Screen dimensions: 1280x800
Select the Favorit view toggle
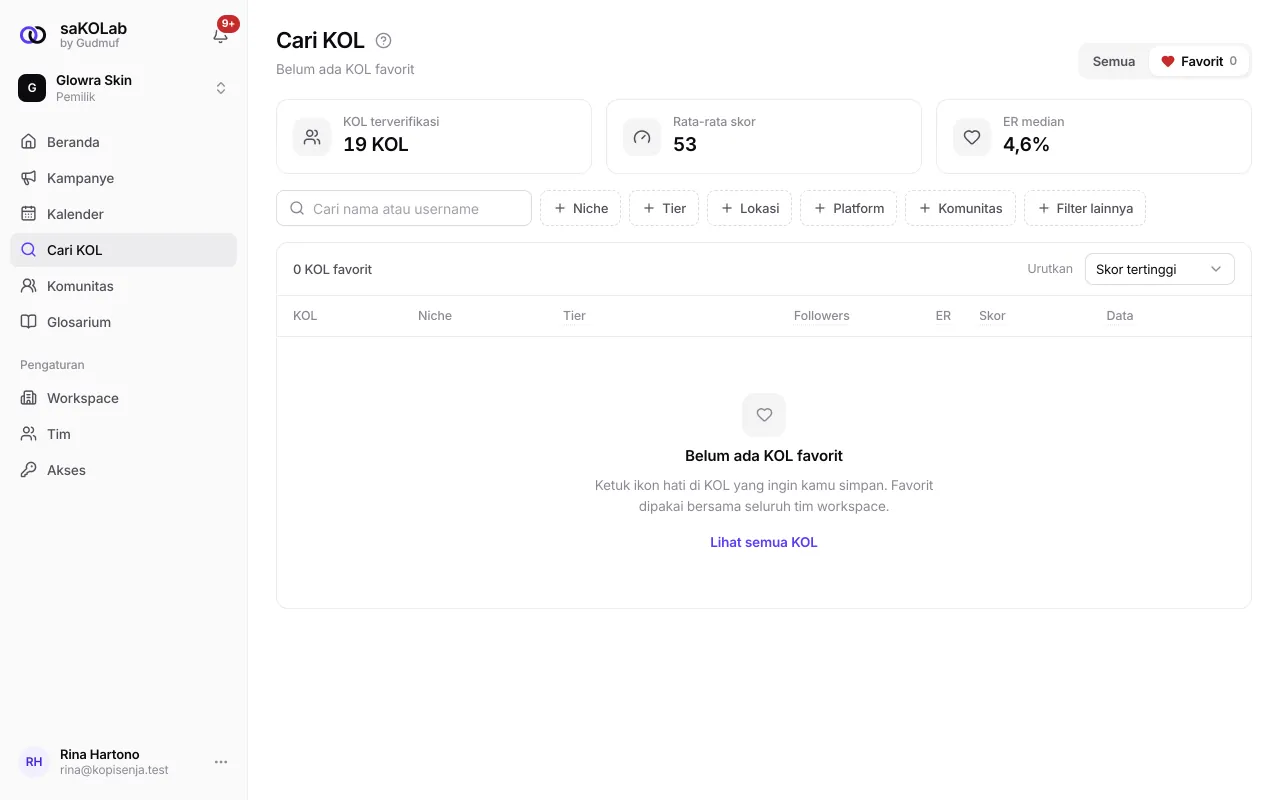click(1198, 61)
